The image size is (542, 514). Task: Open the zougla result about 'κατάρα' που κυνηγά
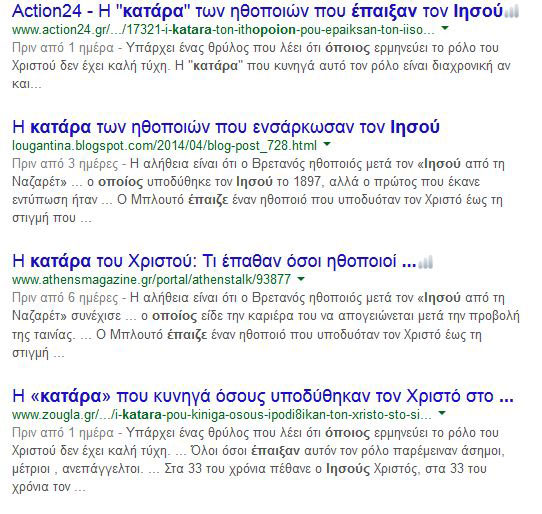point(263,396)
